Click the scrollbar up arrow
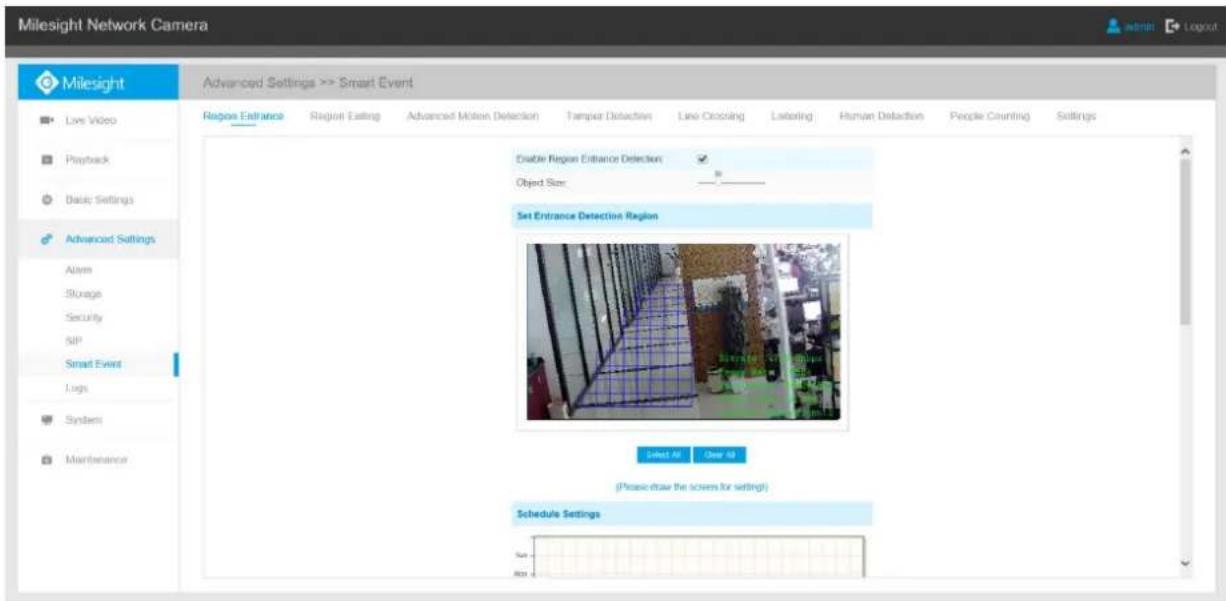The height and width of the screenshot is (601, 1226). point(1186,150)
